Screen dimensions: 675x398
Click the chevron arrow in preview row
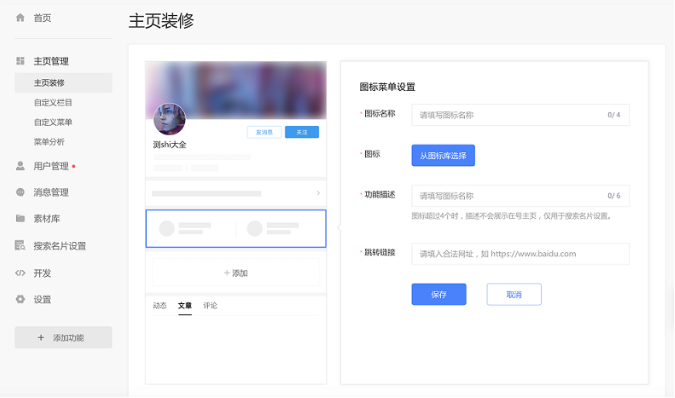318,193
